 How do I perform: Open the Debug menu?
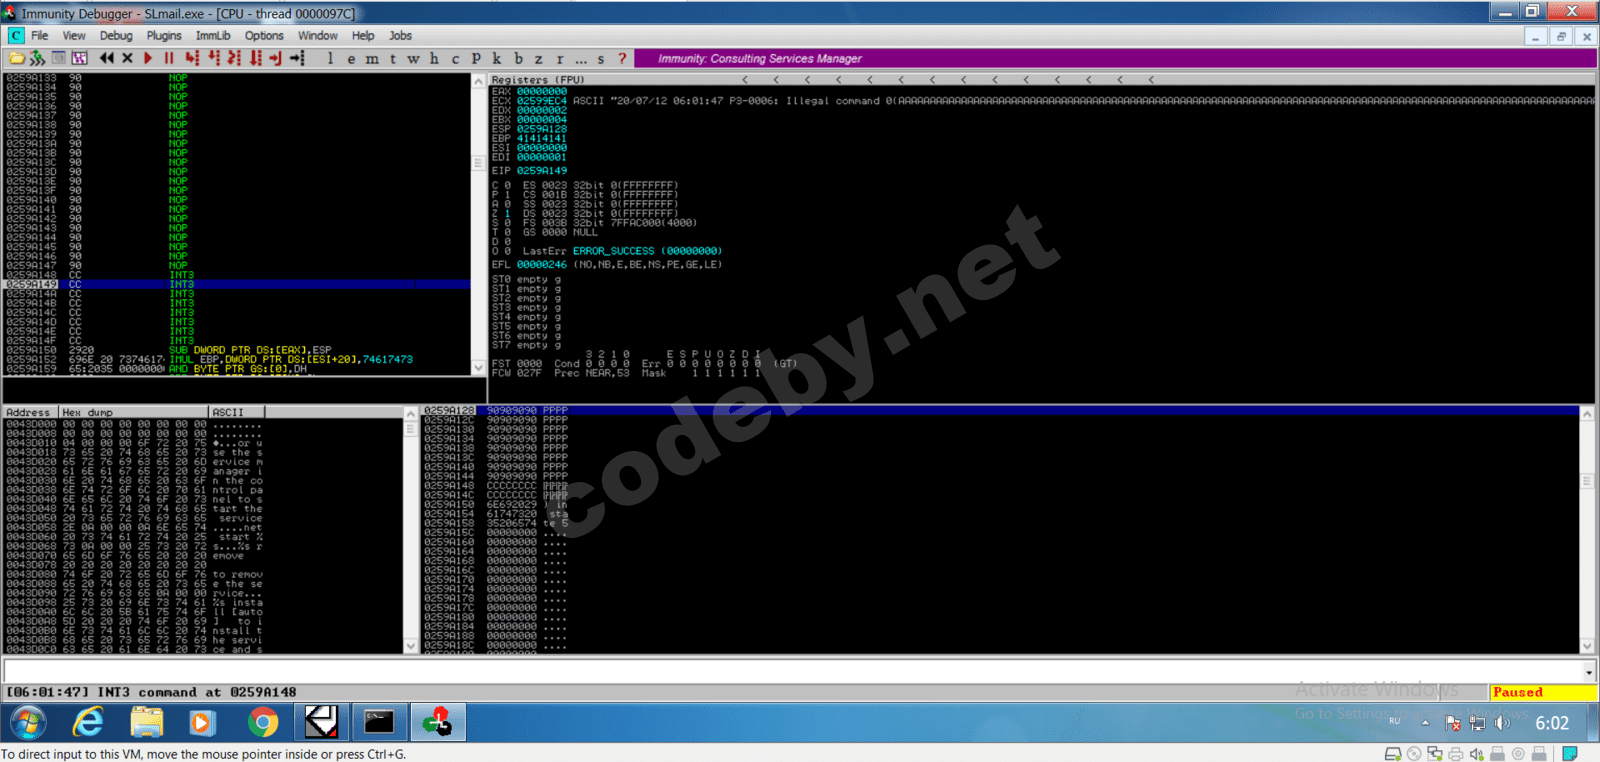[x=116, y=35]
